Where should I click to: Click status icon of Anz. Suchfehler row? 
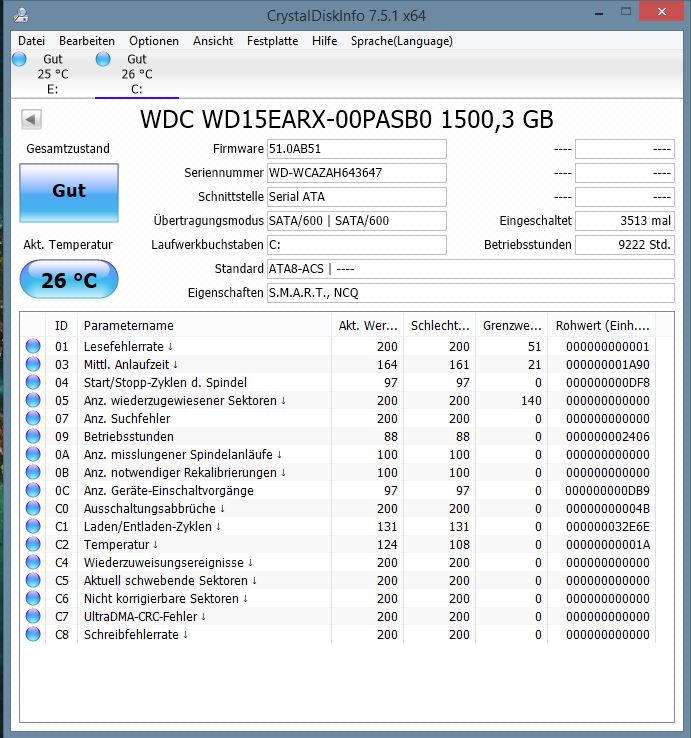(33, 418)
